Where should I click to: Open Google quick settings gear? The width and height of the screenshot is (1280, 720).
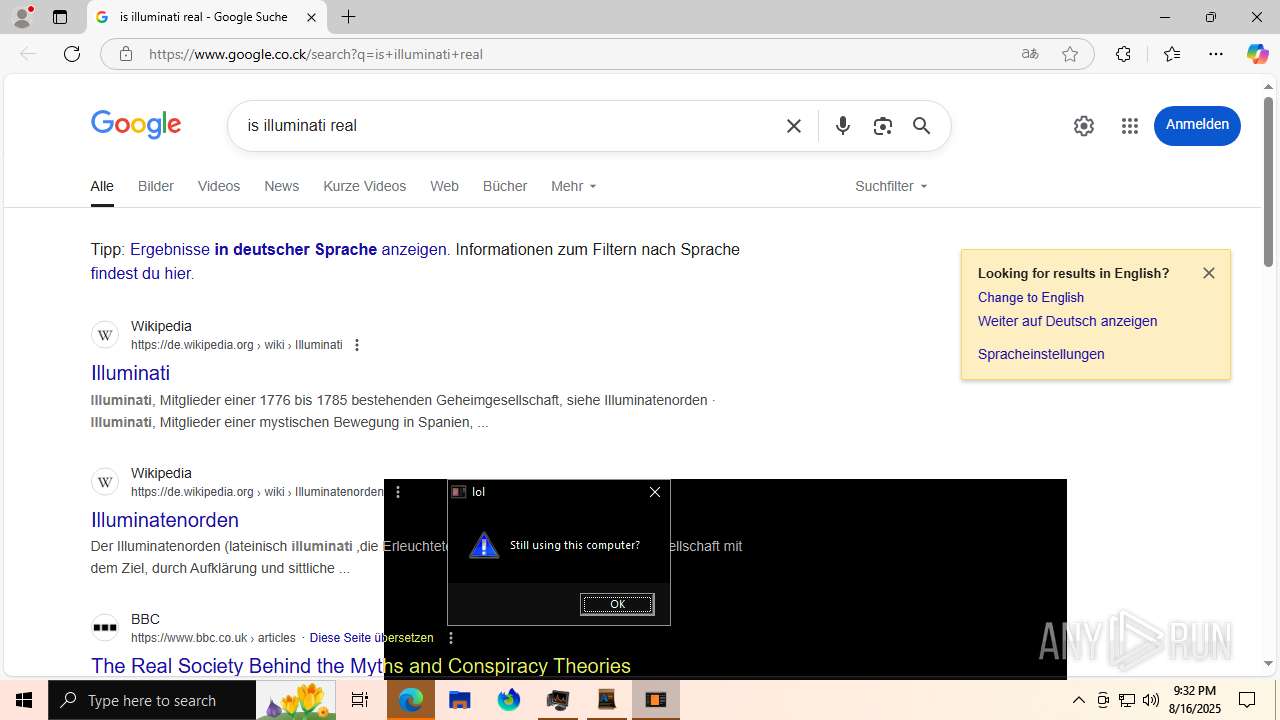click(1084, 126)
